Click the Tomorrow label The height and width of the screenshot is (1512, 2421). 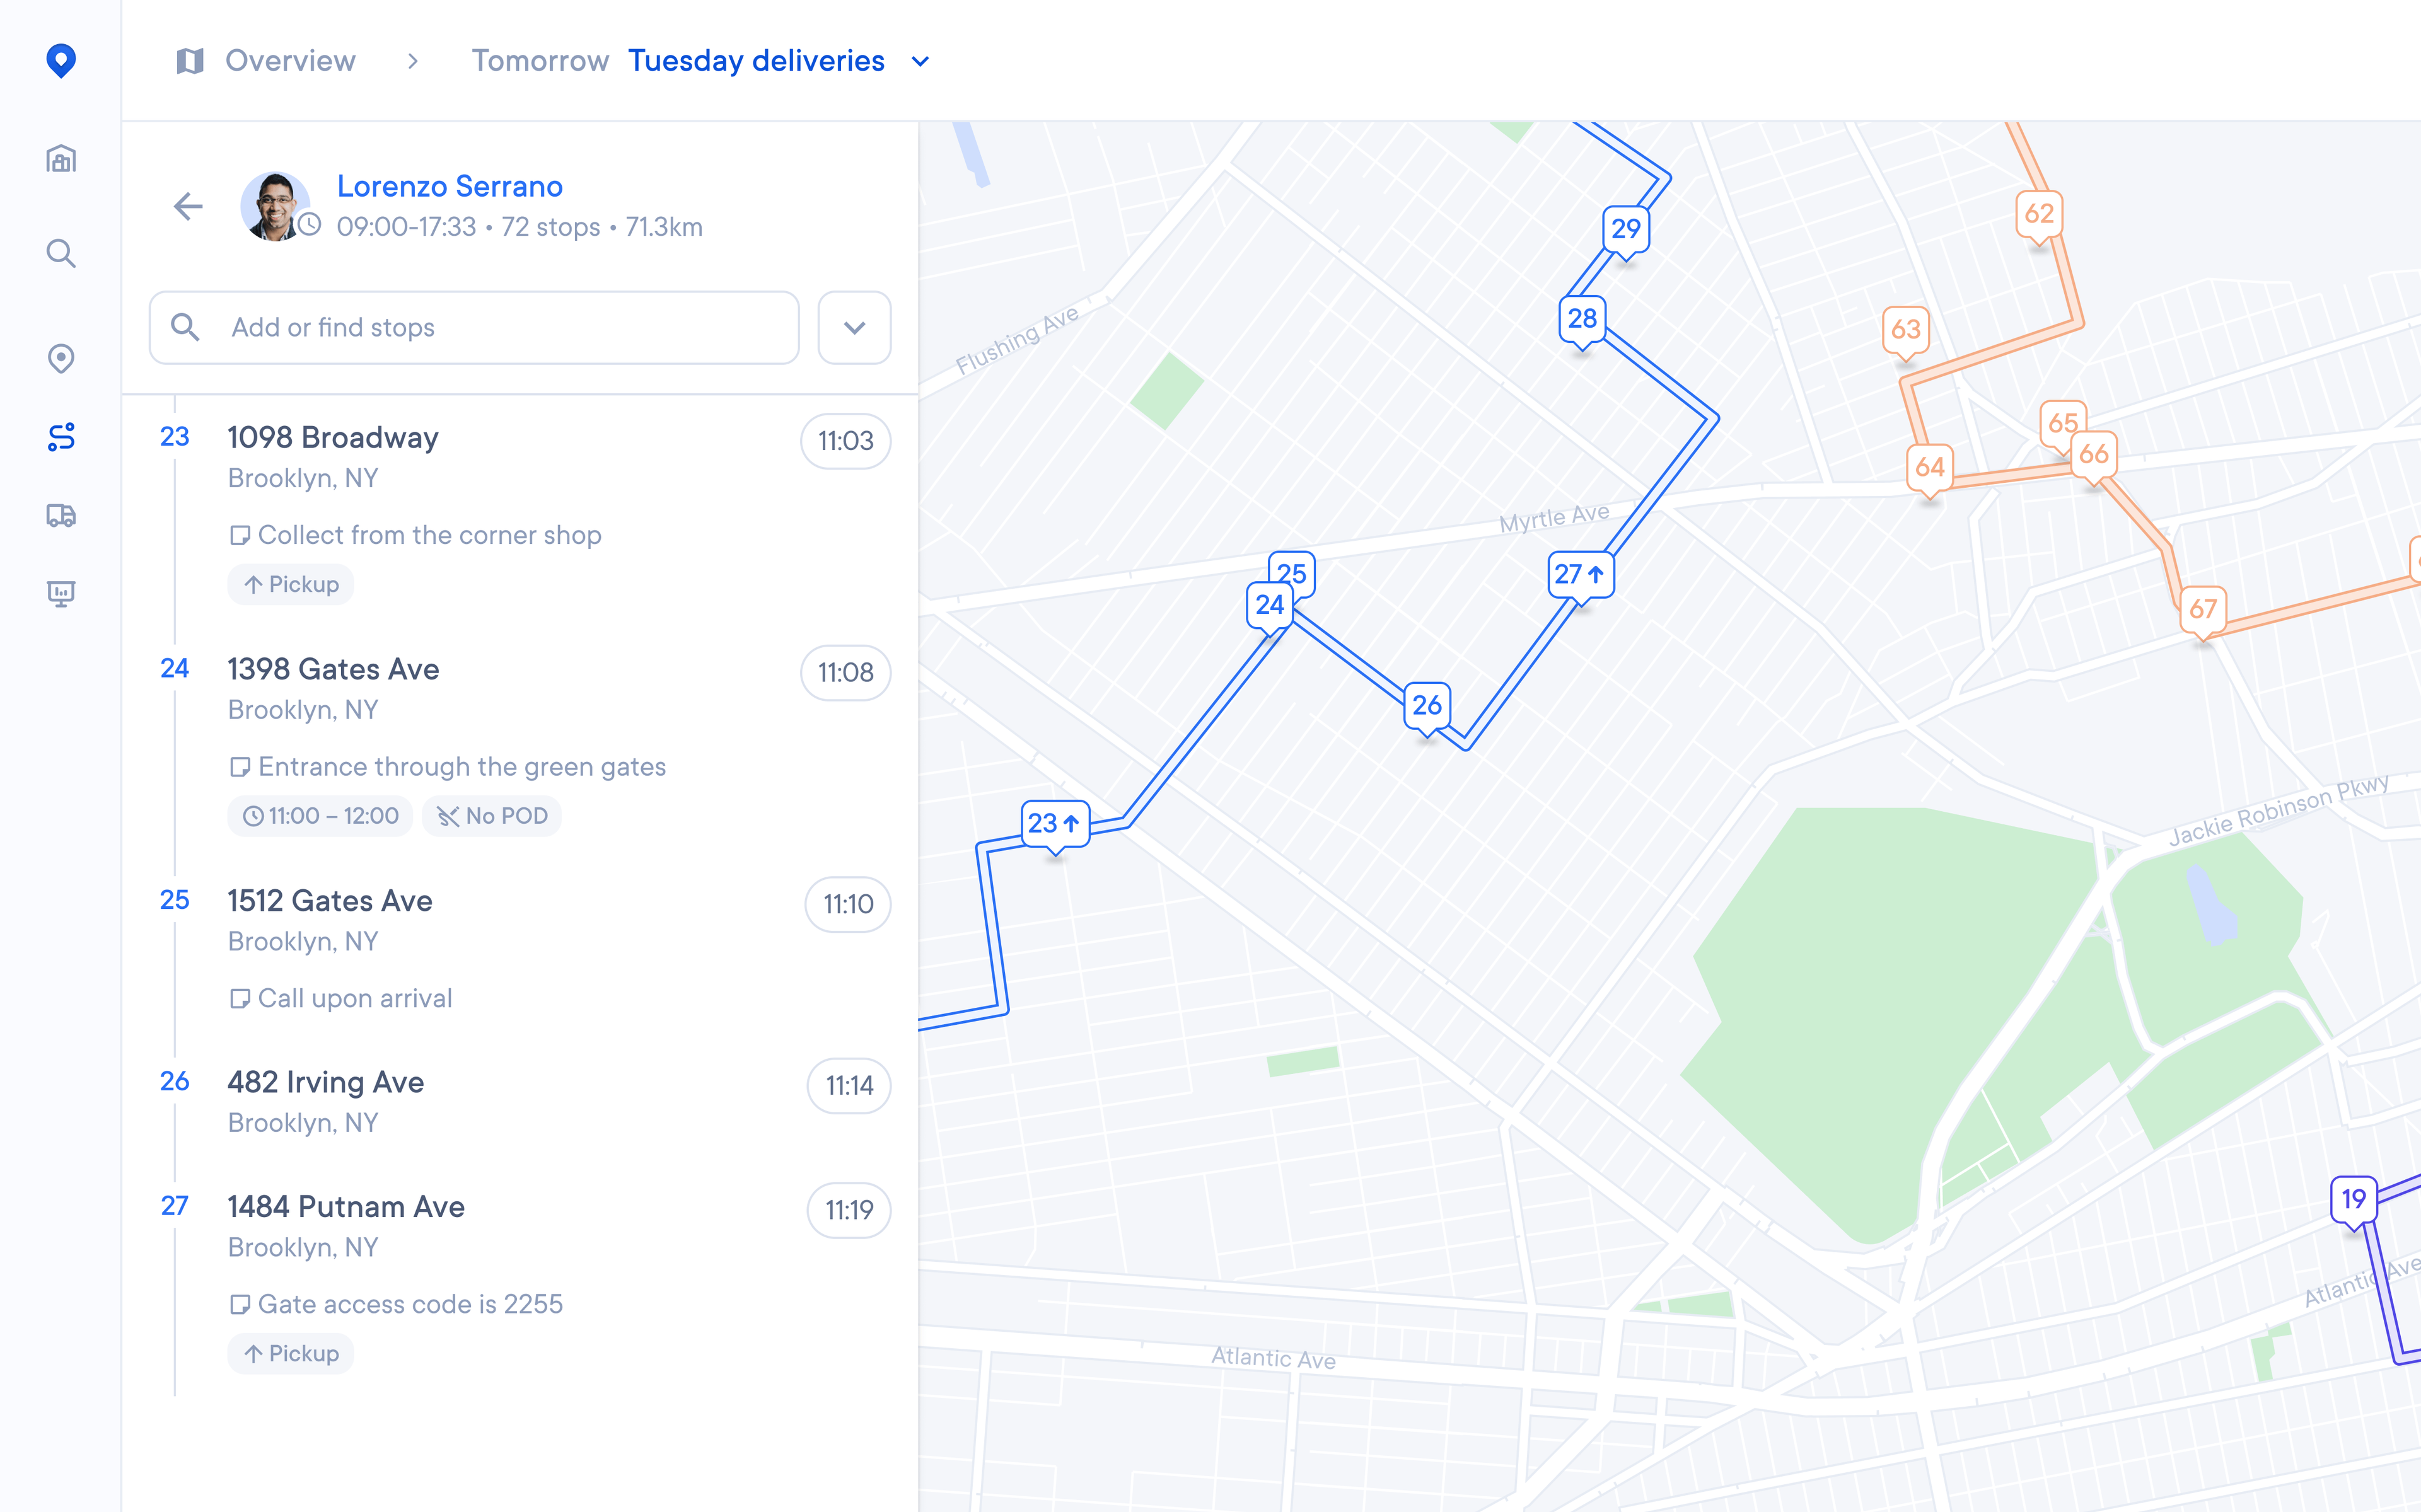pos(540,61)
